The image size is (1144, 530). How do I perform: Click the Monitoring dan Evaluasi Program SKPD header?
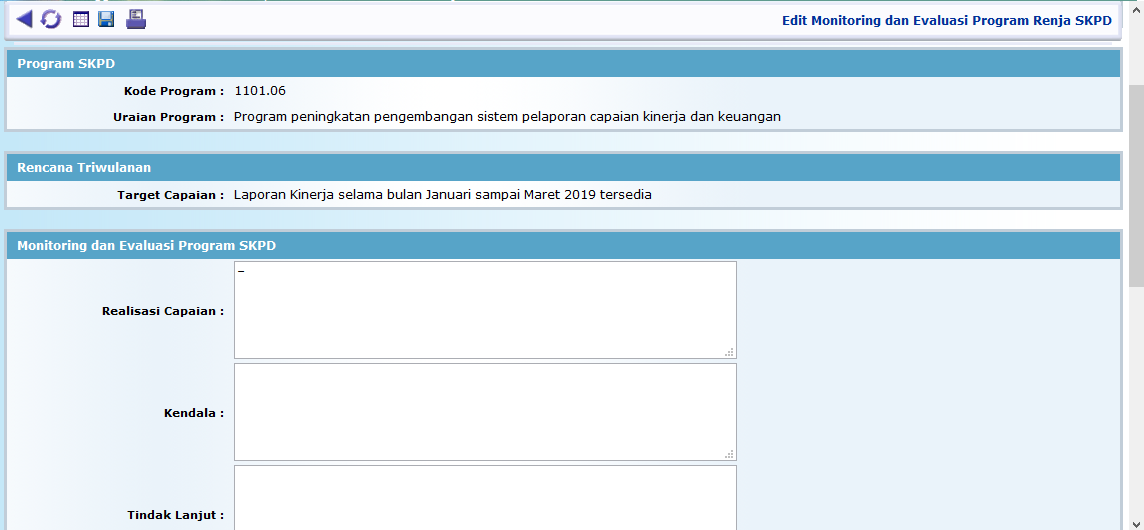146,245
